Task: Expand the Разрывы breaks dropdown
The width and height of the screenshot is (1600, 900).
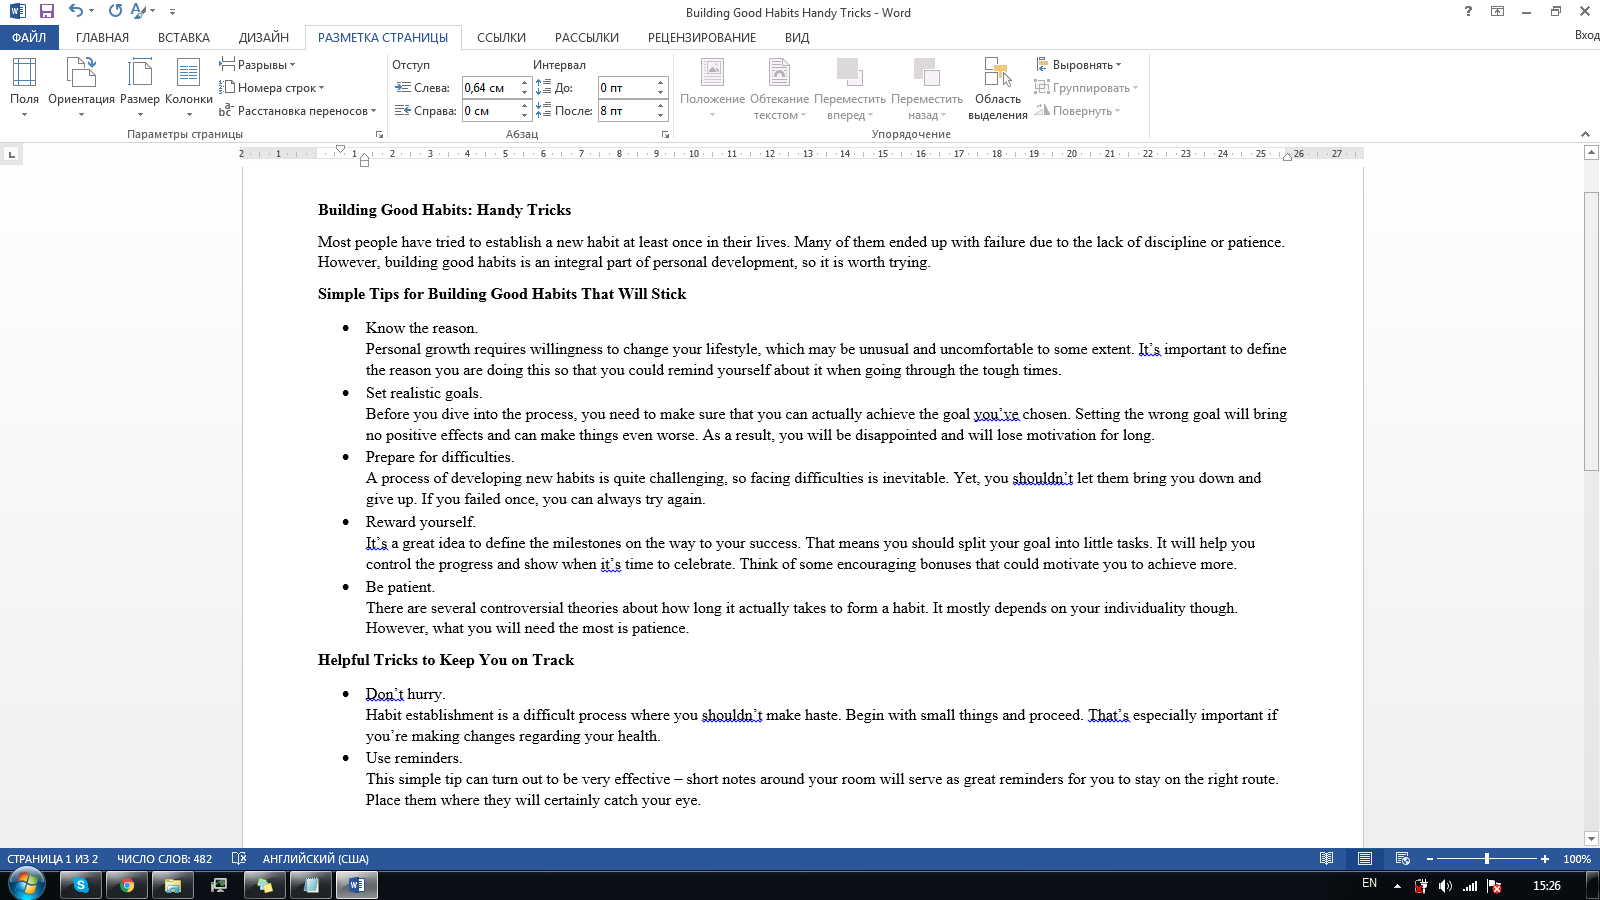Action: [x=257, y=65]
